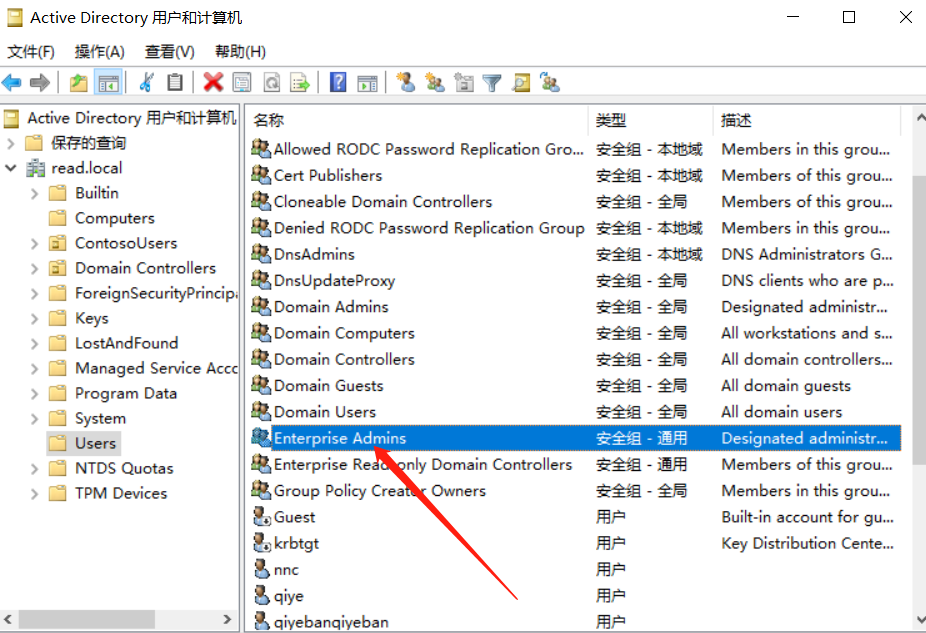Screen dimensions: 926x633
Task: Expand the Builtin container
Action: (x=34, y=193)
